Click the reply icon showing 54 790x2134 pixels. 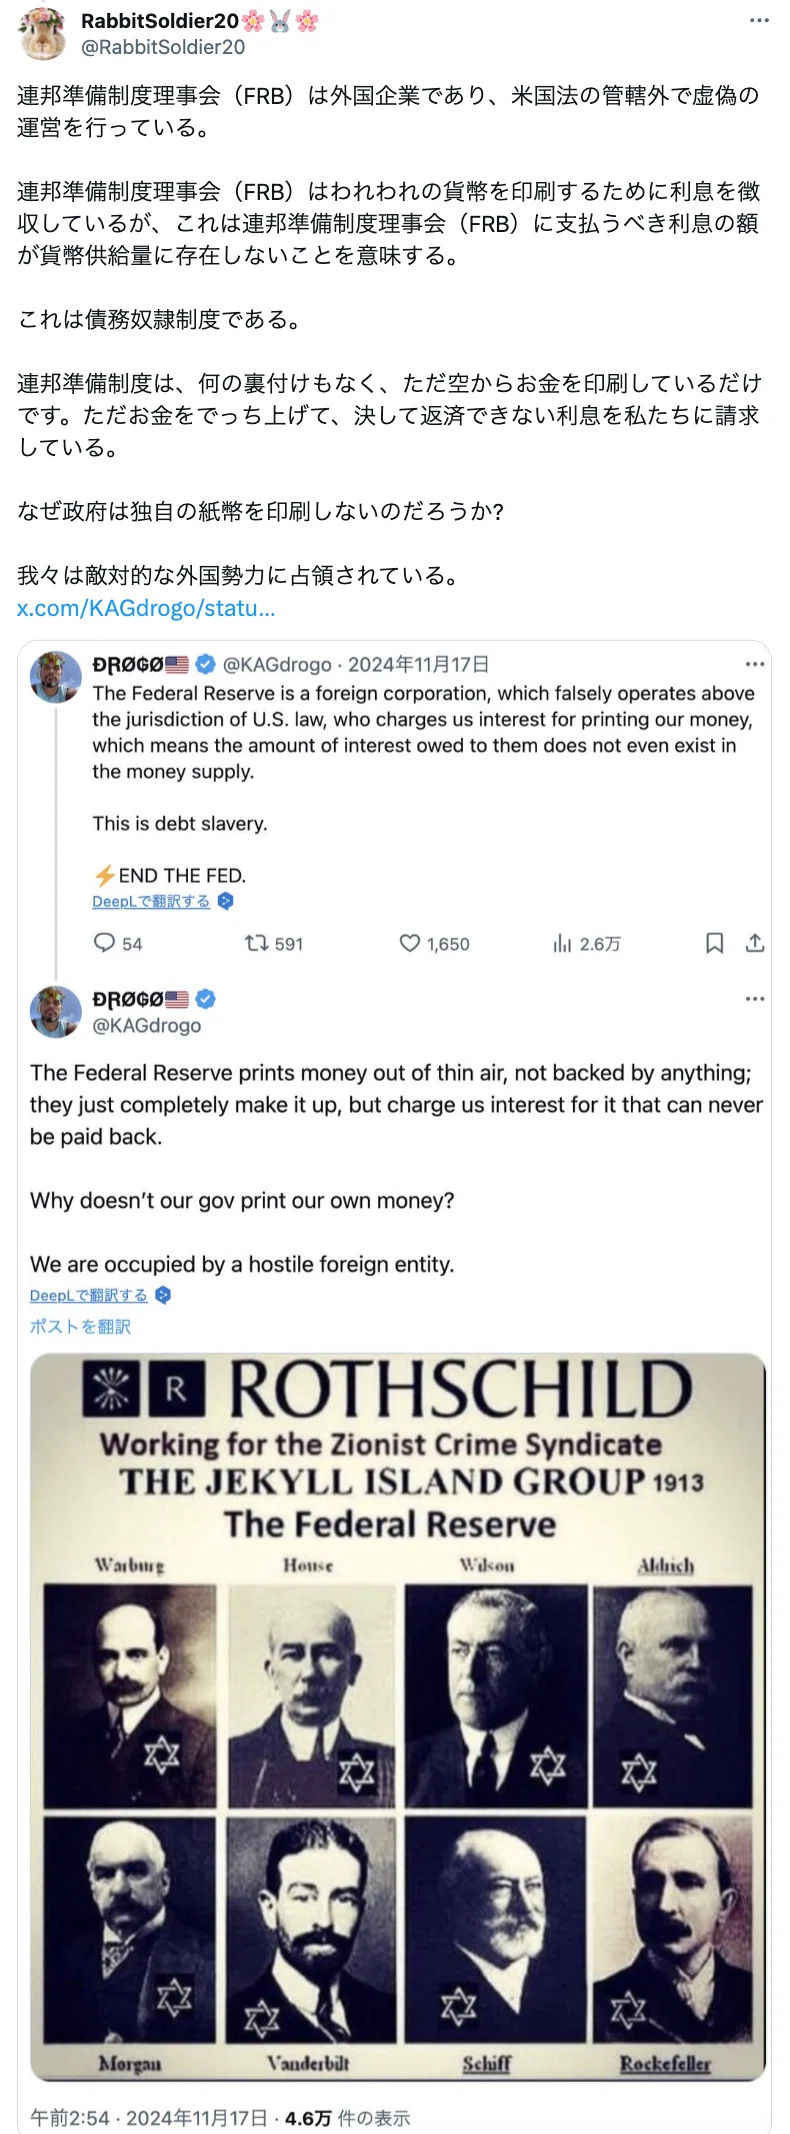(x=104, y=943)
